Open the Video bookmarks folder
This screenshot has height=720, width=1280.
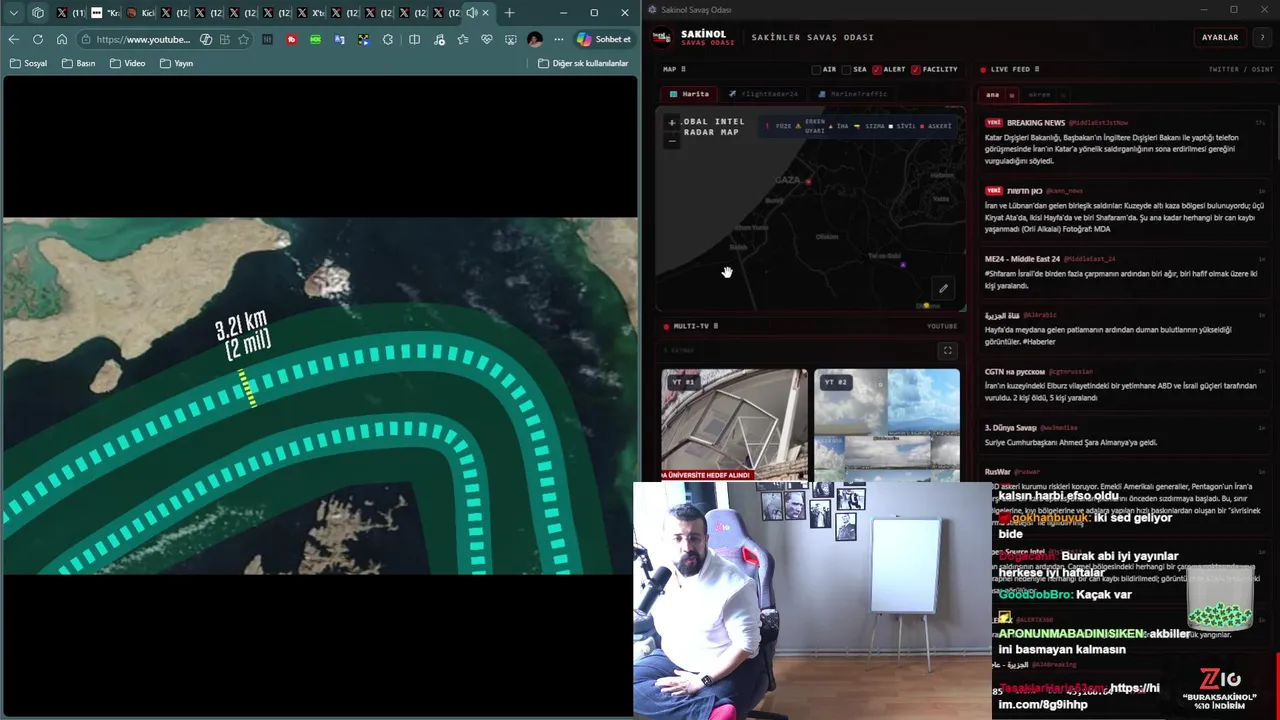(x=127, y=63)
